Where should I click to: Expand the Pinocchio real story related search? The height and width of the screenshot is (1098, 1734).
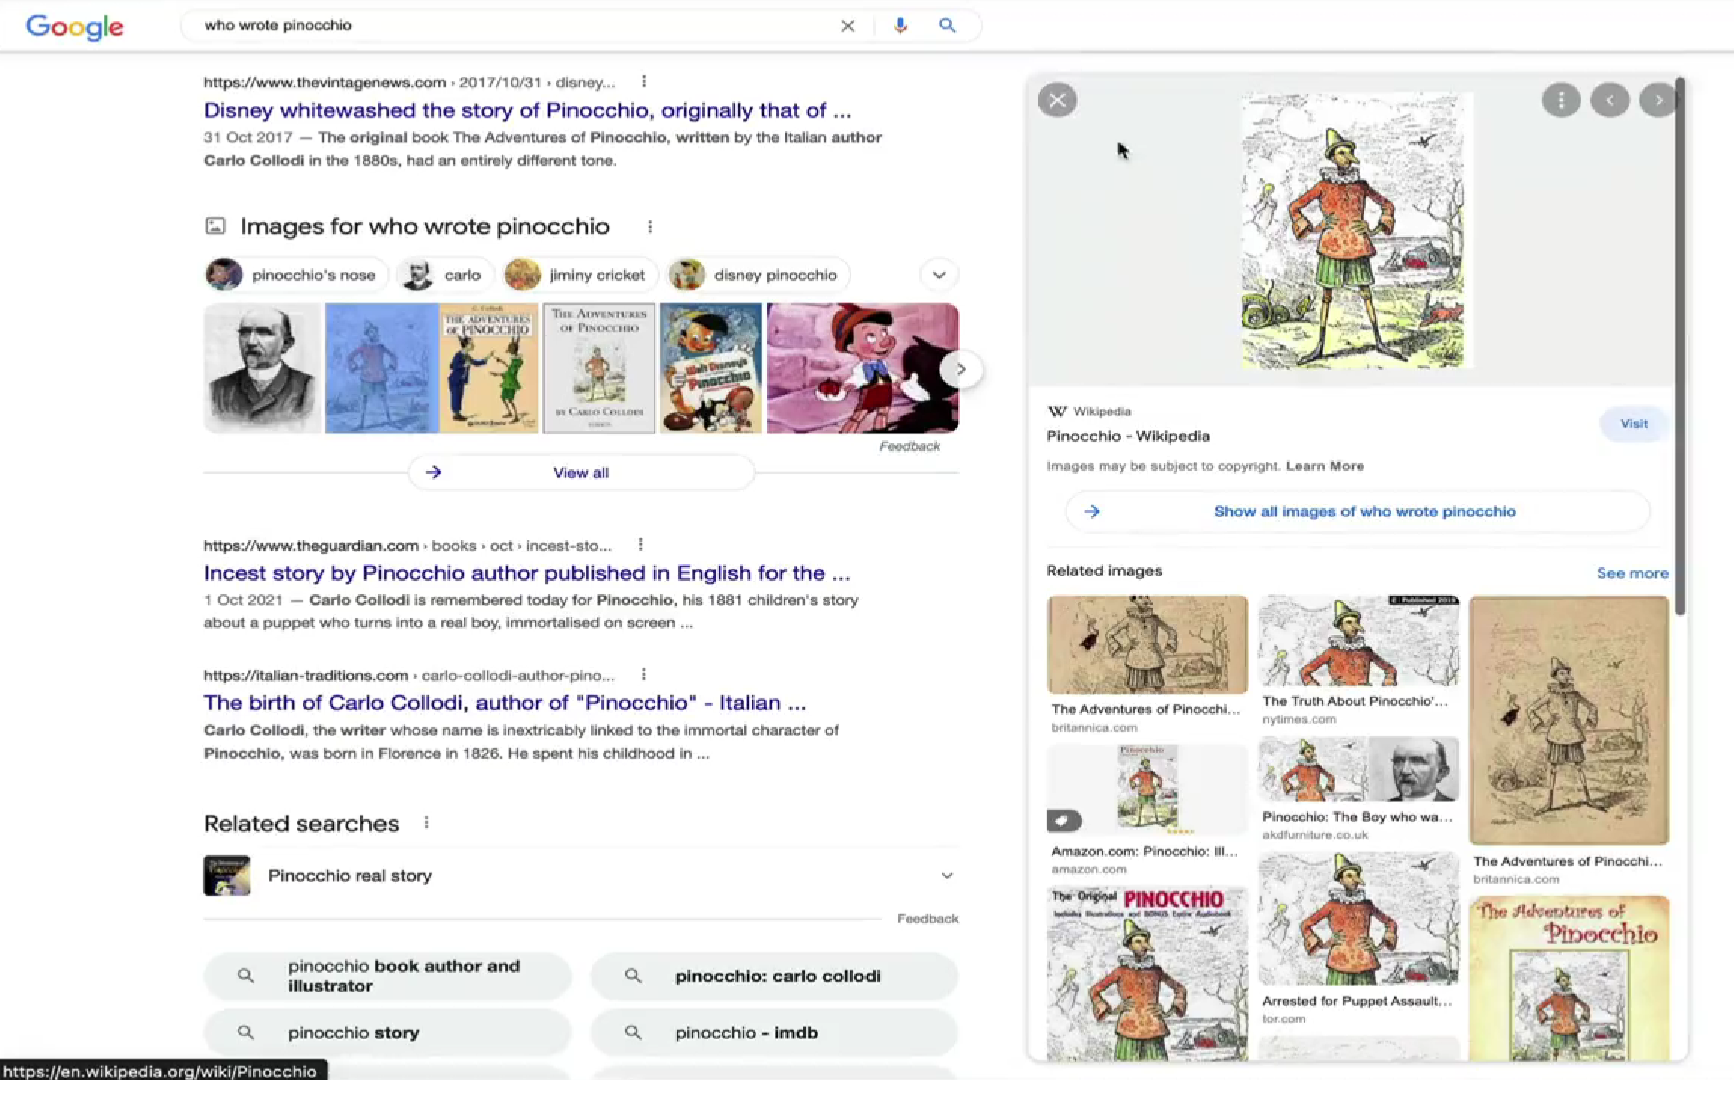point(946,876)
